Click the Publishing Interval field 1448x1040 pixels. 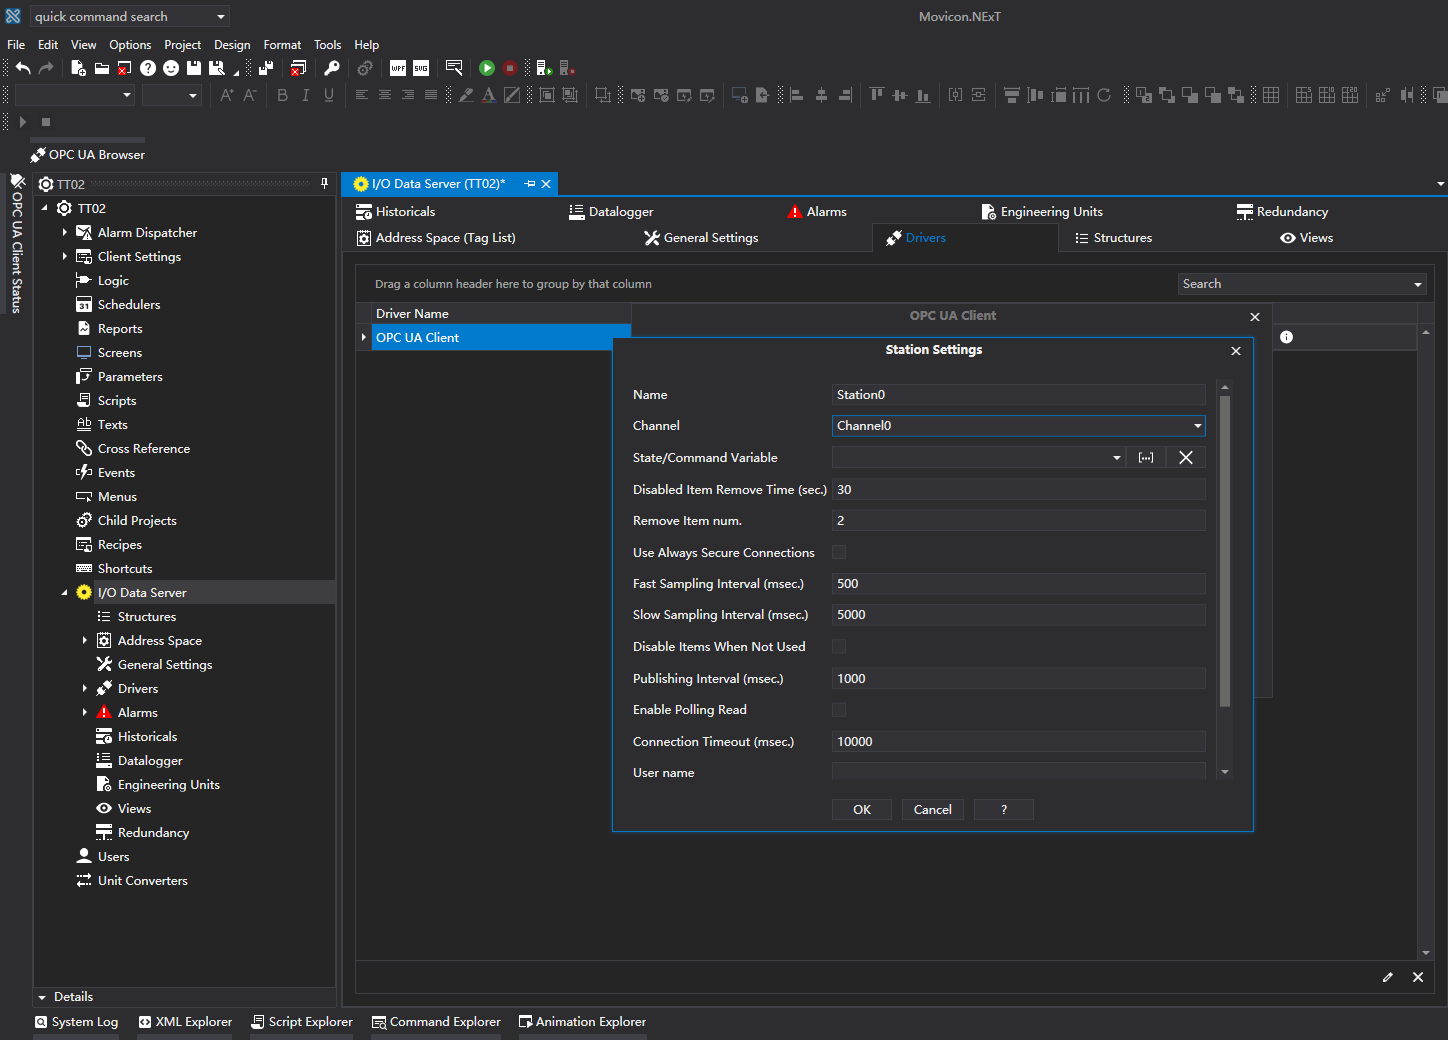click(1018, 678)
